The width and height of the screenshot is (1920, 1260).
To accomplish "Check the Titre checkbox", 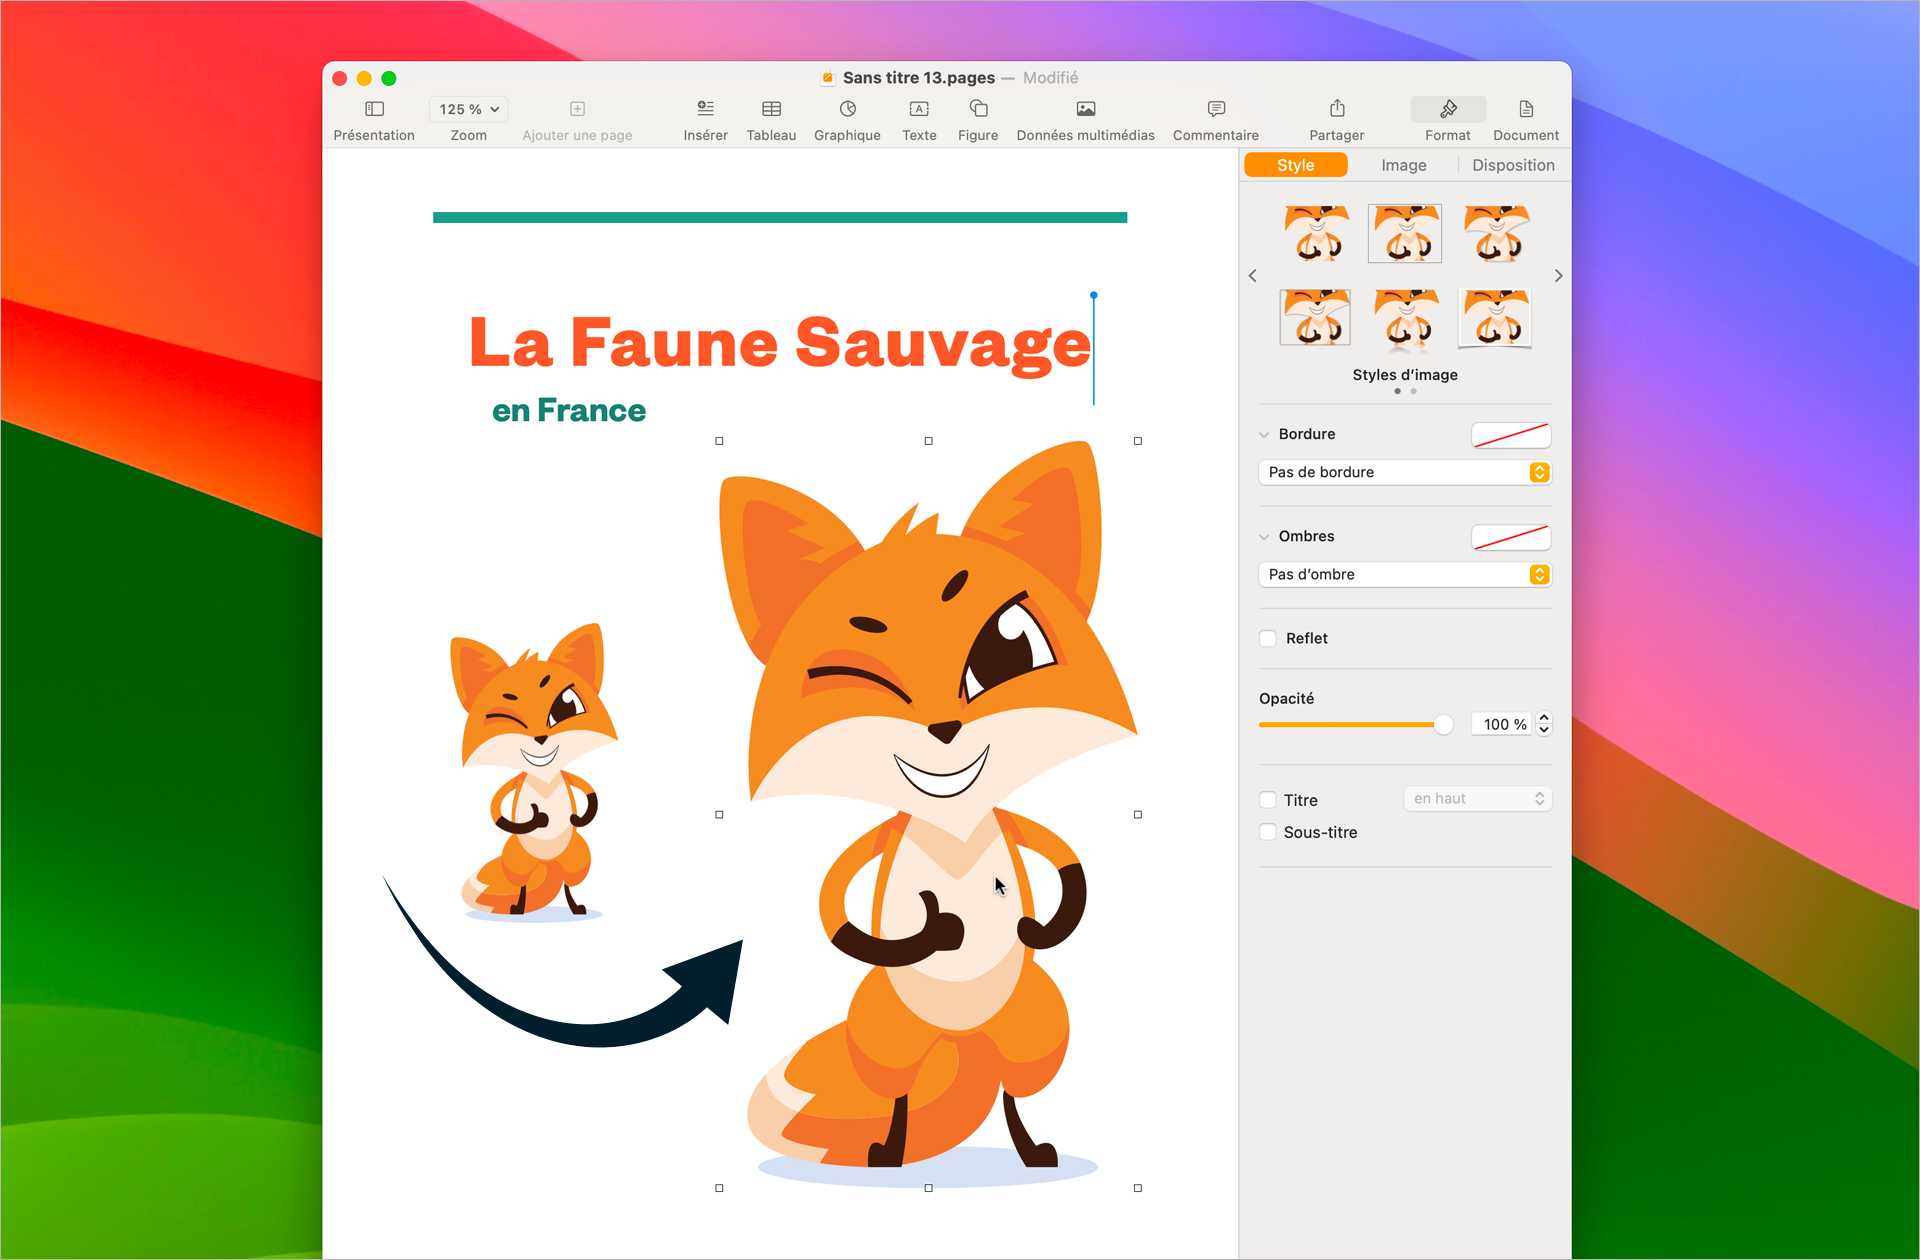I will pyautogui.click(x=1267, y=800).
